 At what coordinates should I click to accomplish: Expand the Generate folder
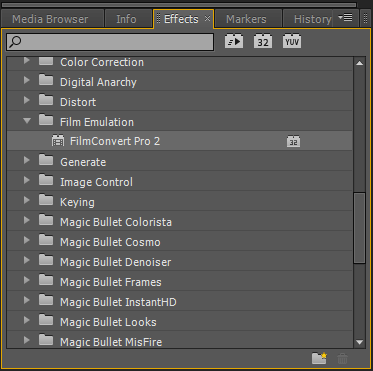27,161
